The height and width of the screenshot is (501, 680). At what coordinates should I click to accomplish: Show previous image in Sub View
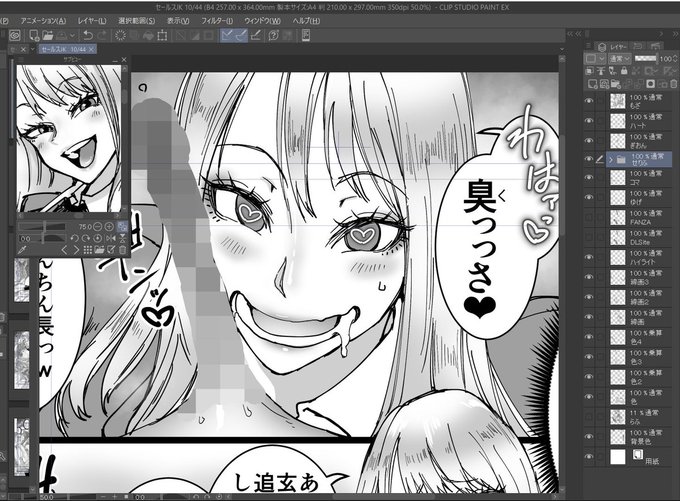[64, 250]
